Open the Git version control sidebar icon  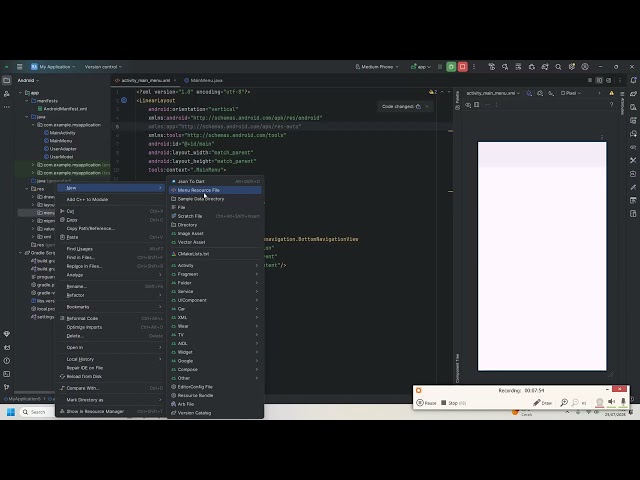(x=7, y=387)
